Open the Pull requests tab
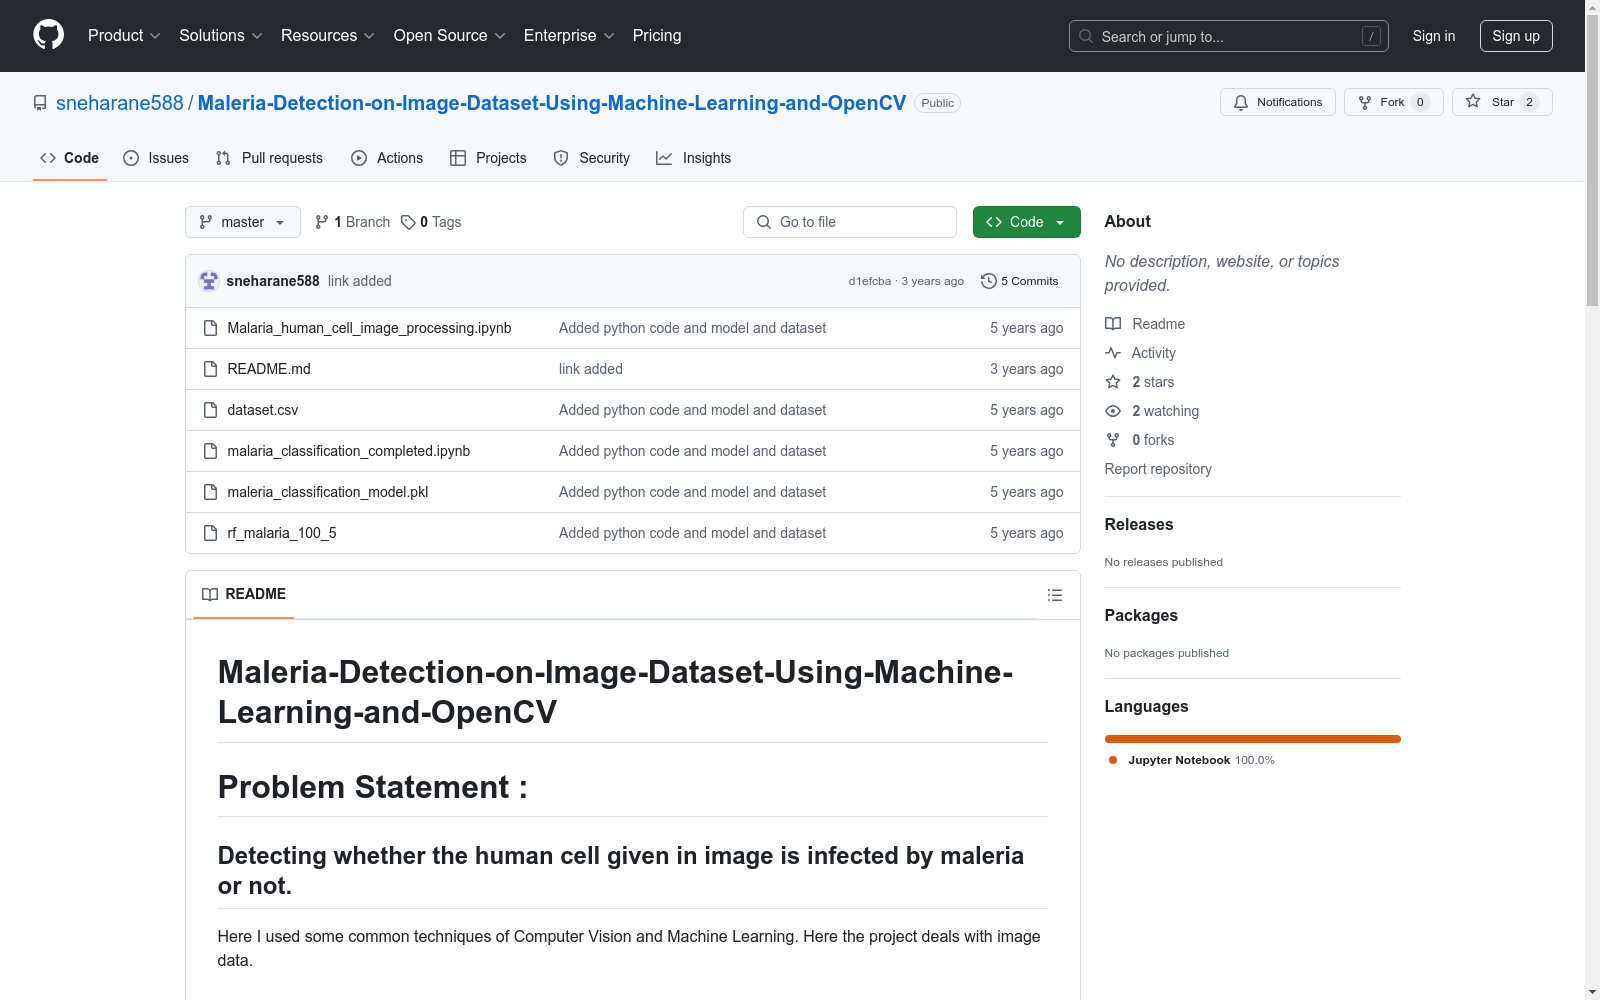Screen dimensions: 1600x1000 269,158
